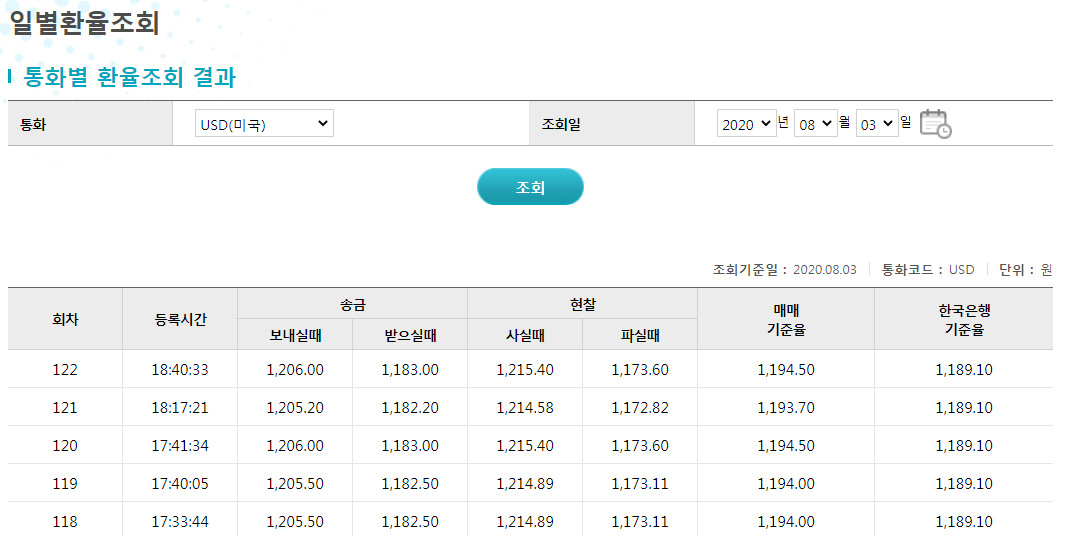Click the 매매 기준율 column header

coord(786,319)
